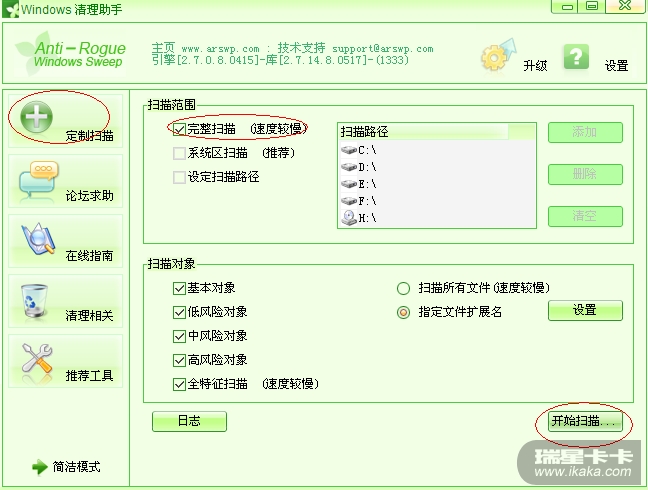Maximize the Windows 清理助手 window
The width and height of the screenshot is (648, 490).
[x=592, y=6]
